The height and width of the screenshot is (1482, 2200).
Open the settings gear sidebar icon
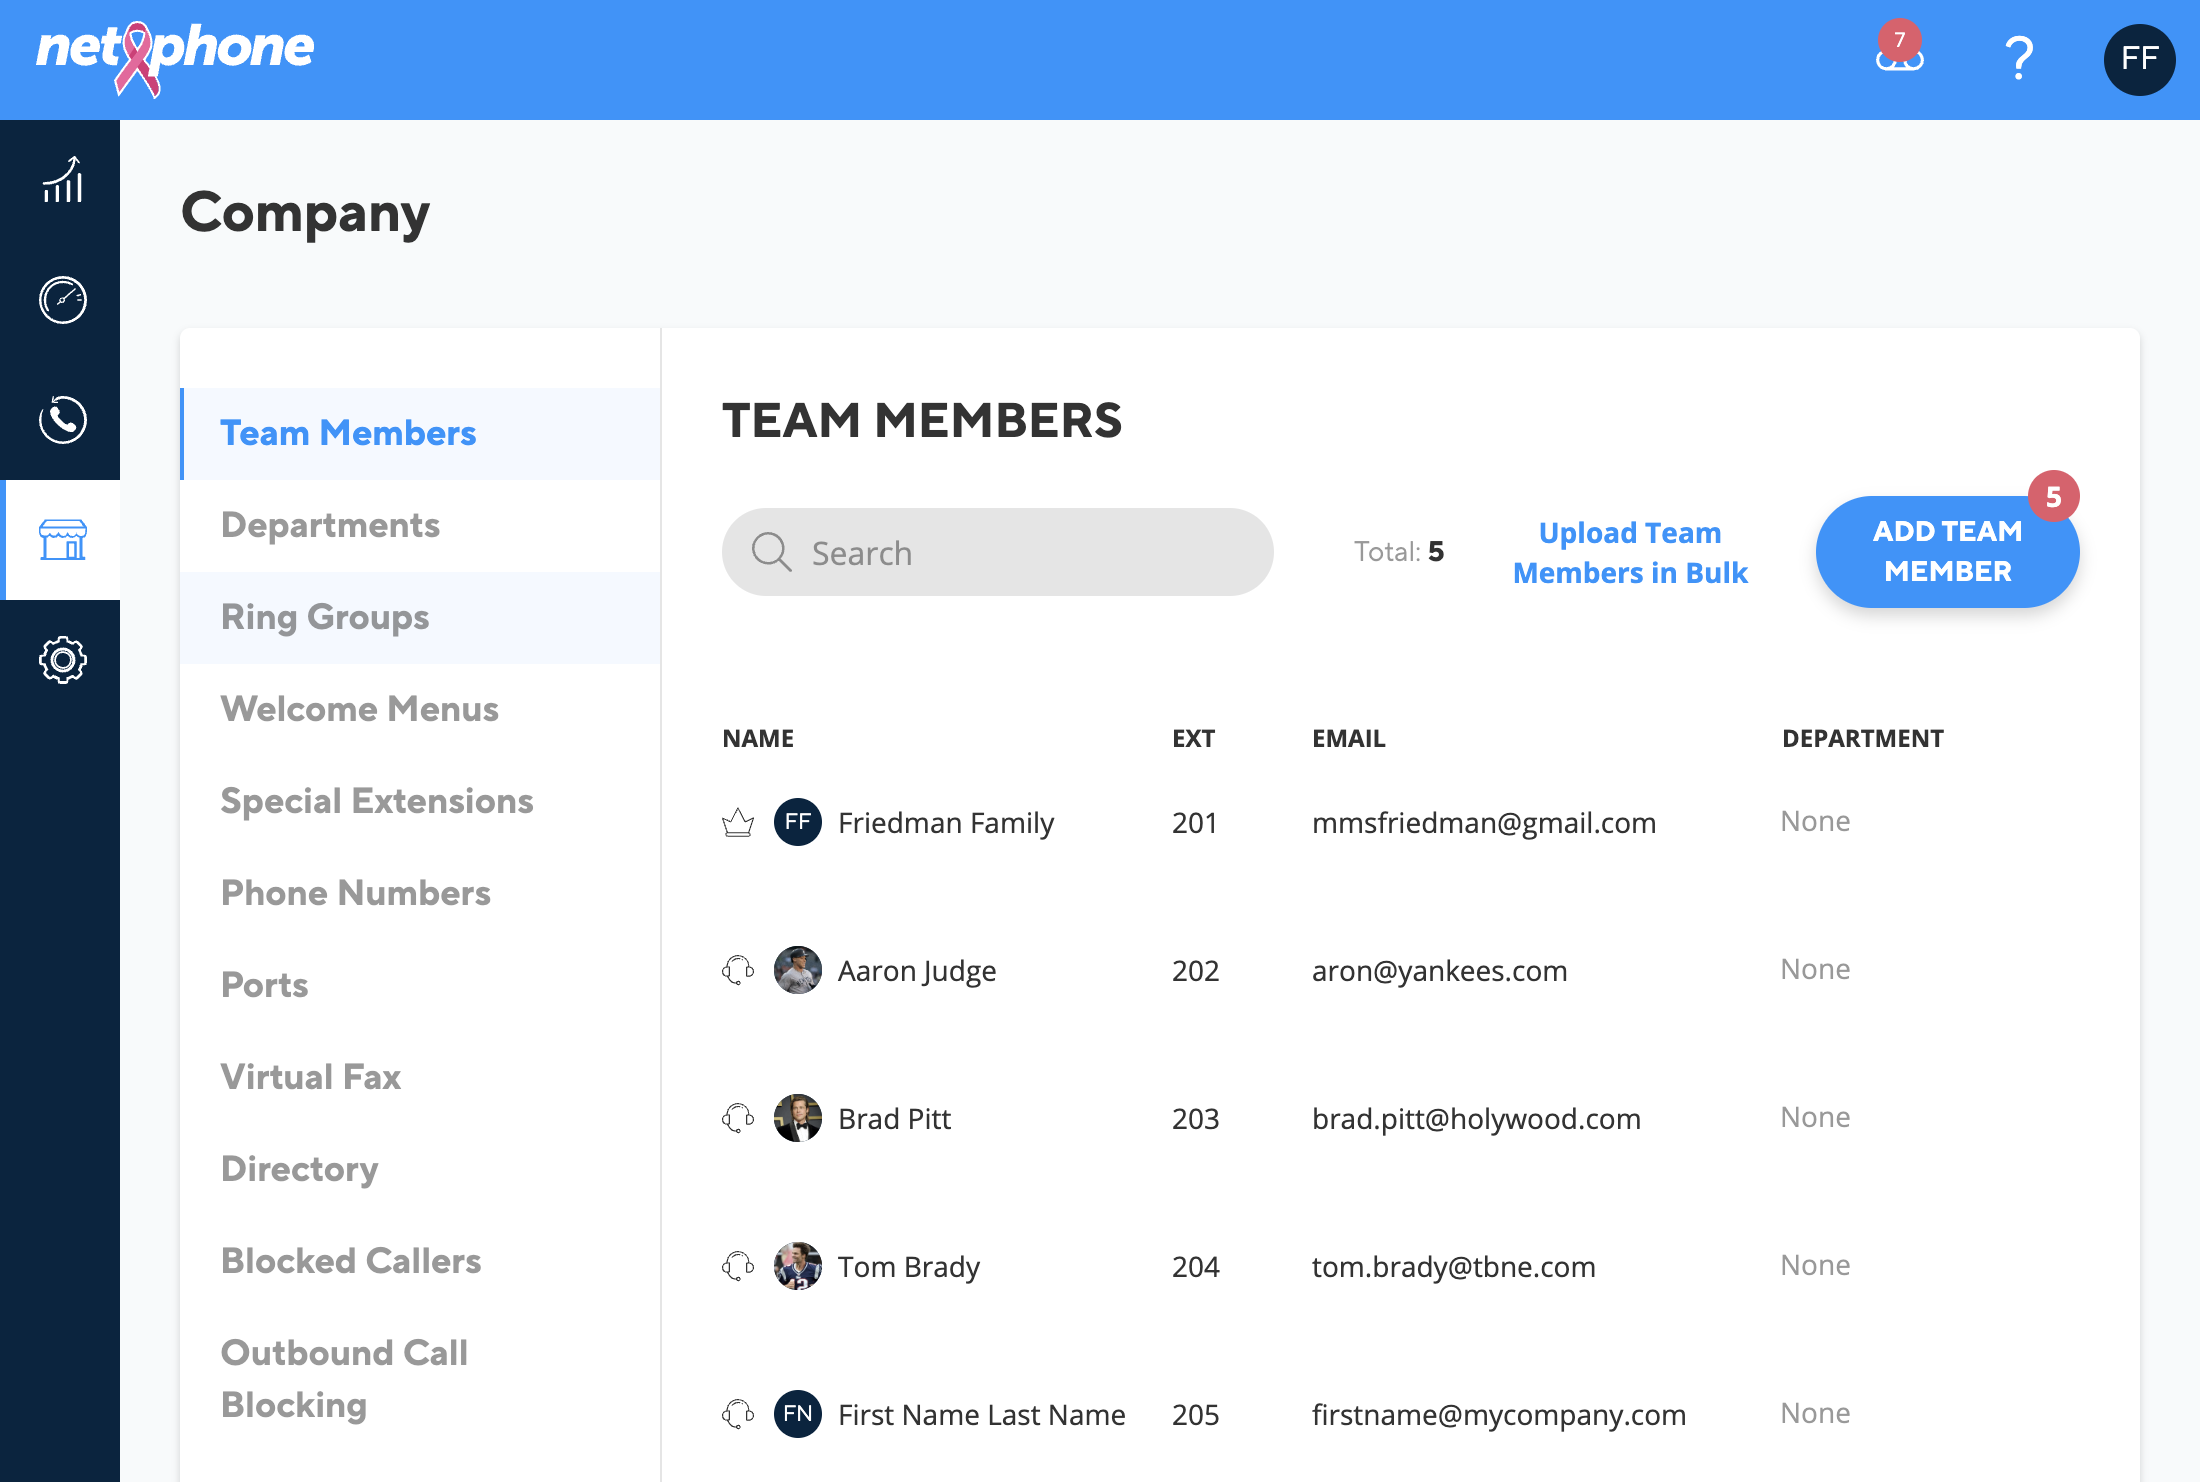pos(62,660)
